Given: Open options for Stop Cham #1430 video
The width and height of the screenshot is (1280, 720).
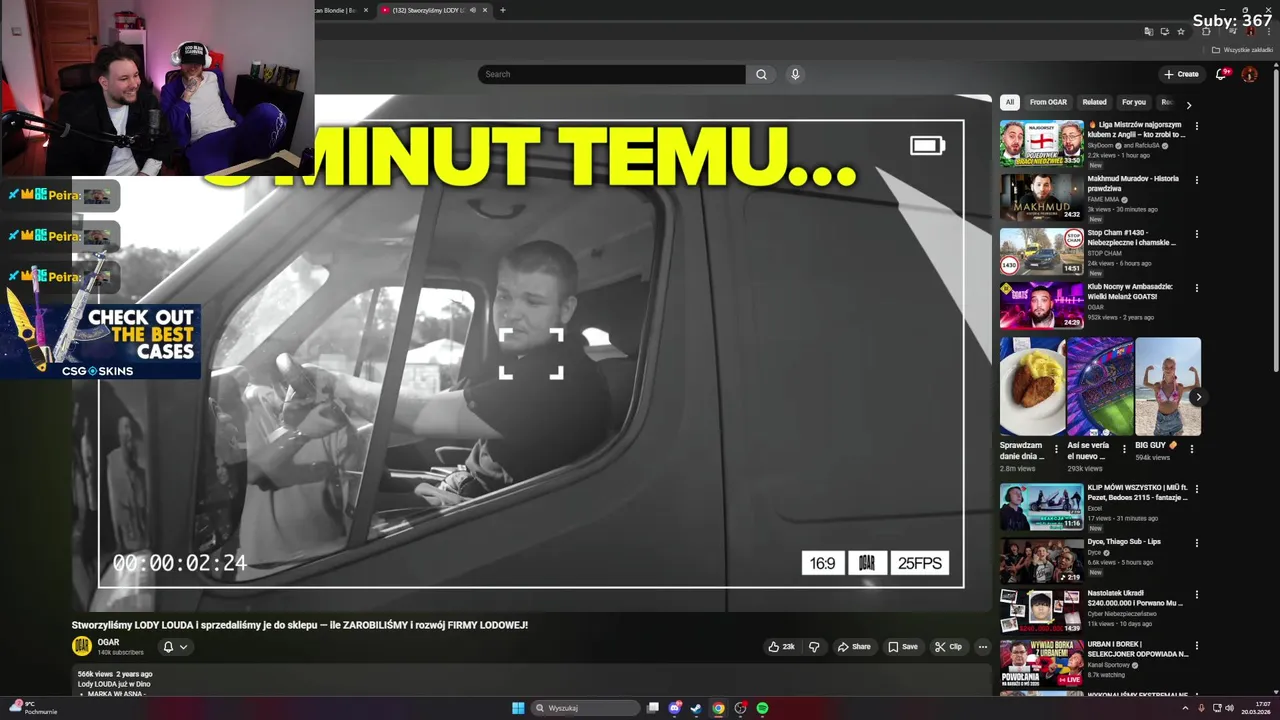Looking at the screenshot, I should point(1196,234).
